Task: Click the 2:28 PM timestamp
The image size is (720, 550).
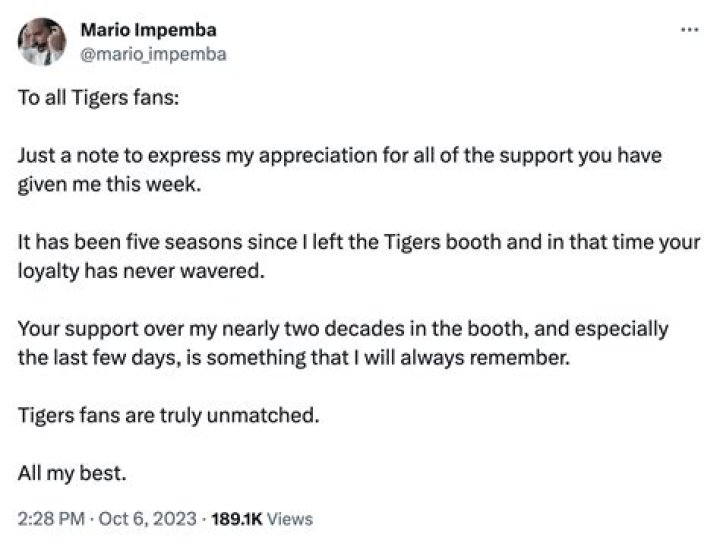Action: click(x=49, y=519)
